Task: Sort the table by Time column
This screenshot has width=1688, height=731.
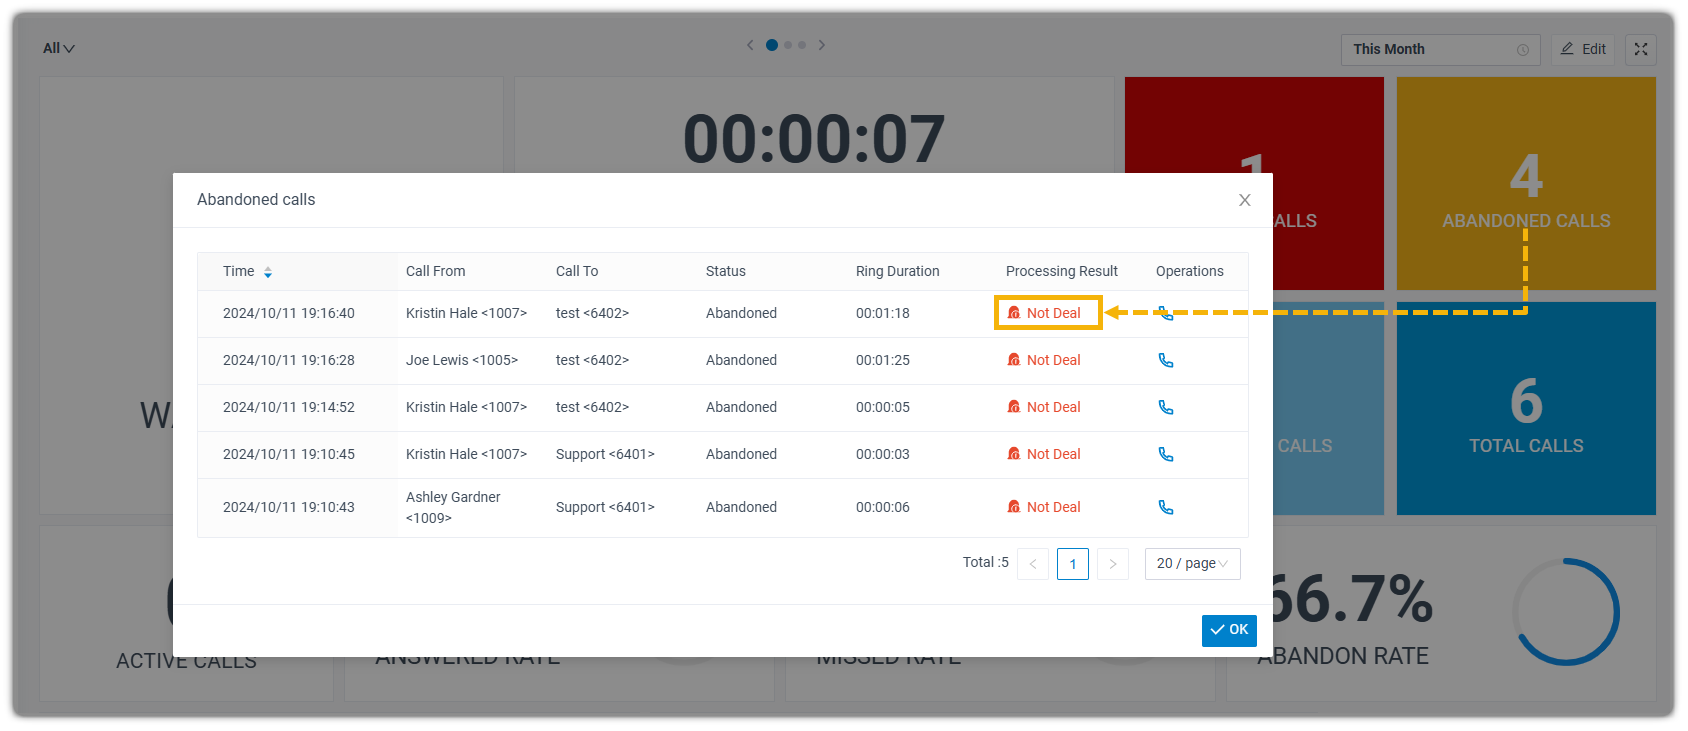Action: pyautogui.click(x=267, y=272)
